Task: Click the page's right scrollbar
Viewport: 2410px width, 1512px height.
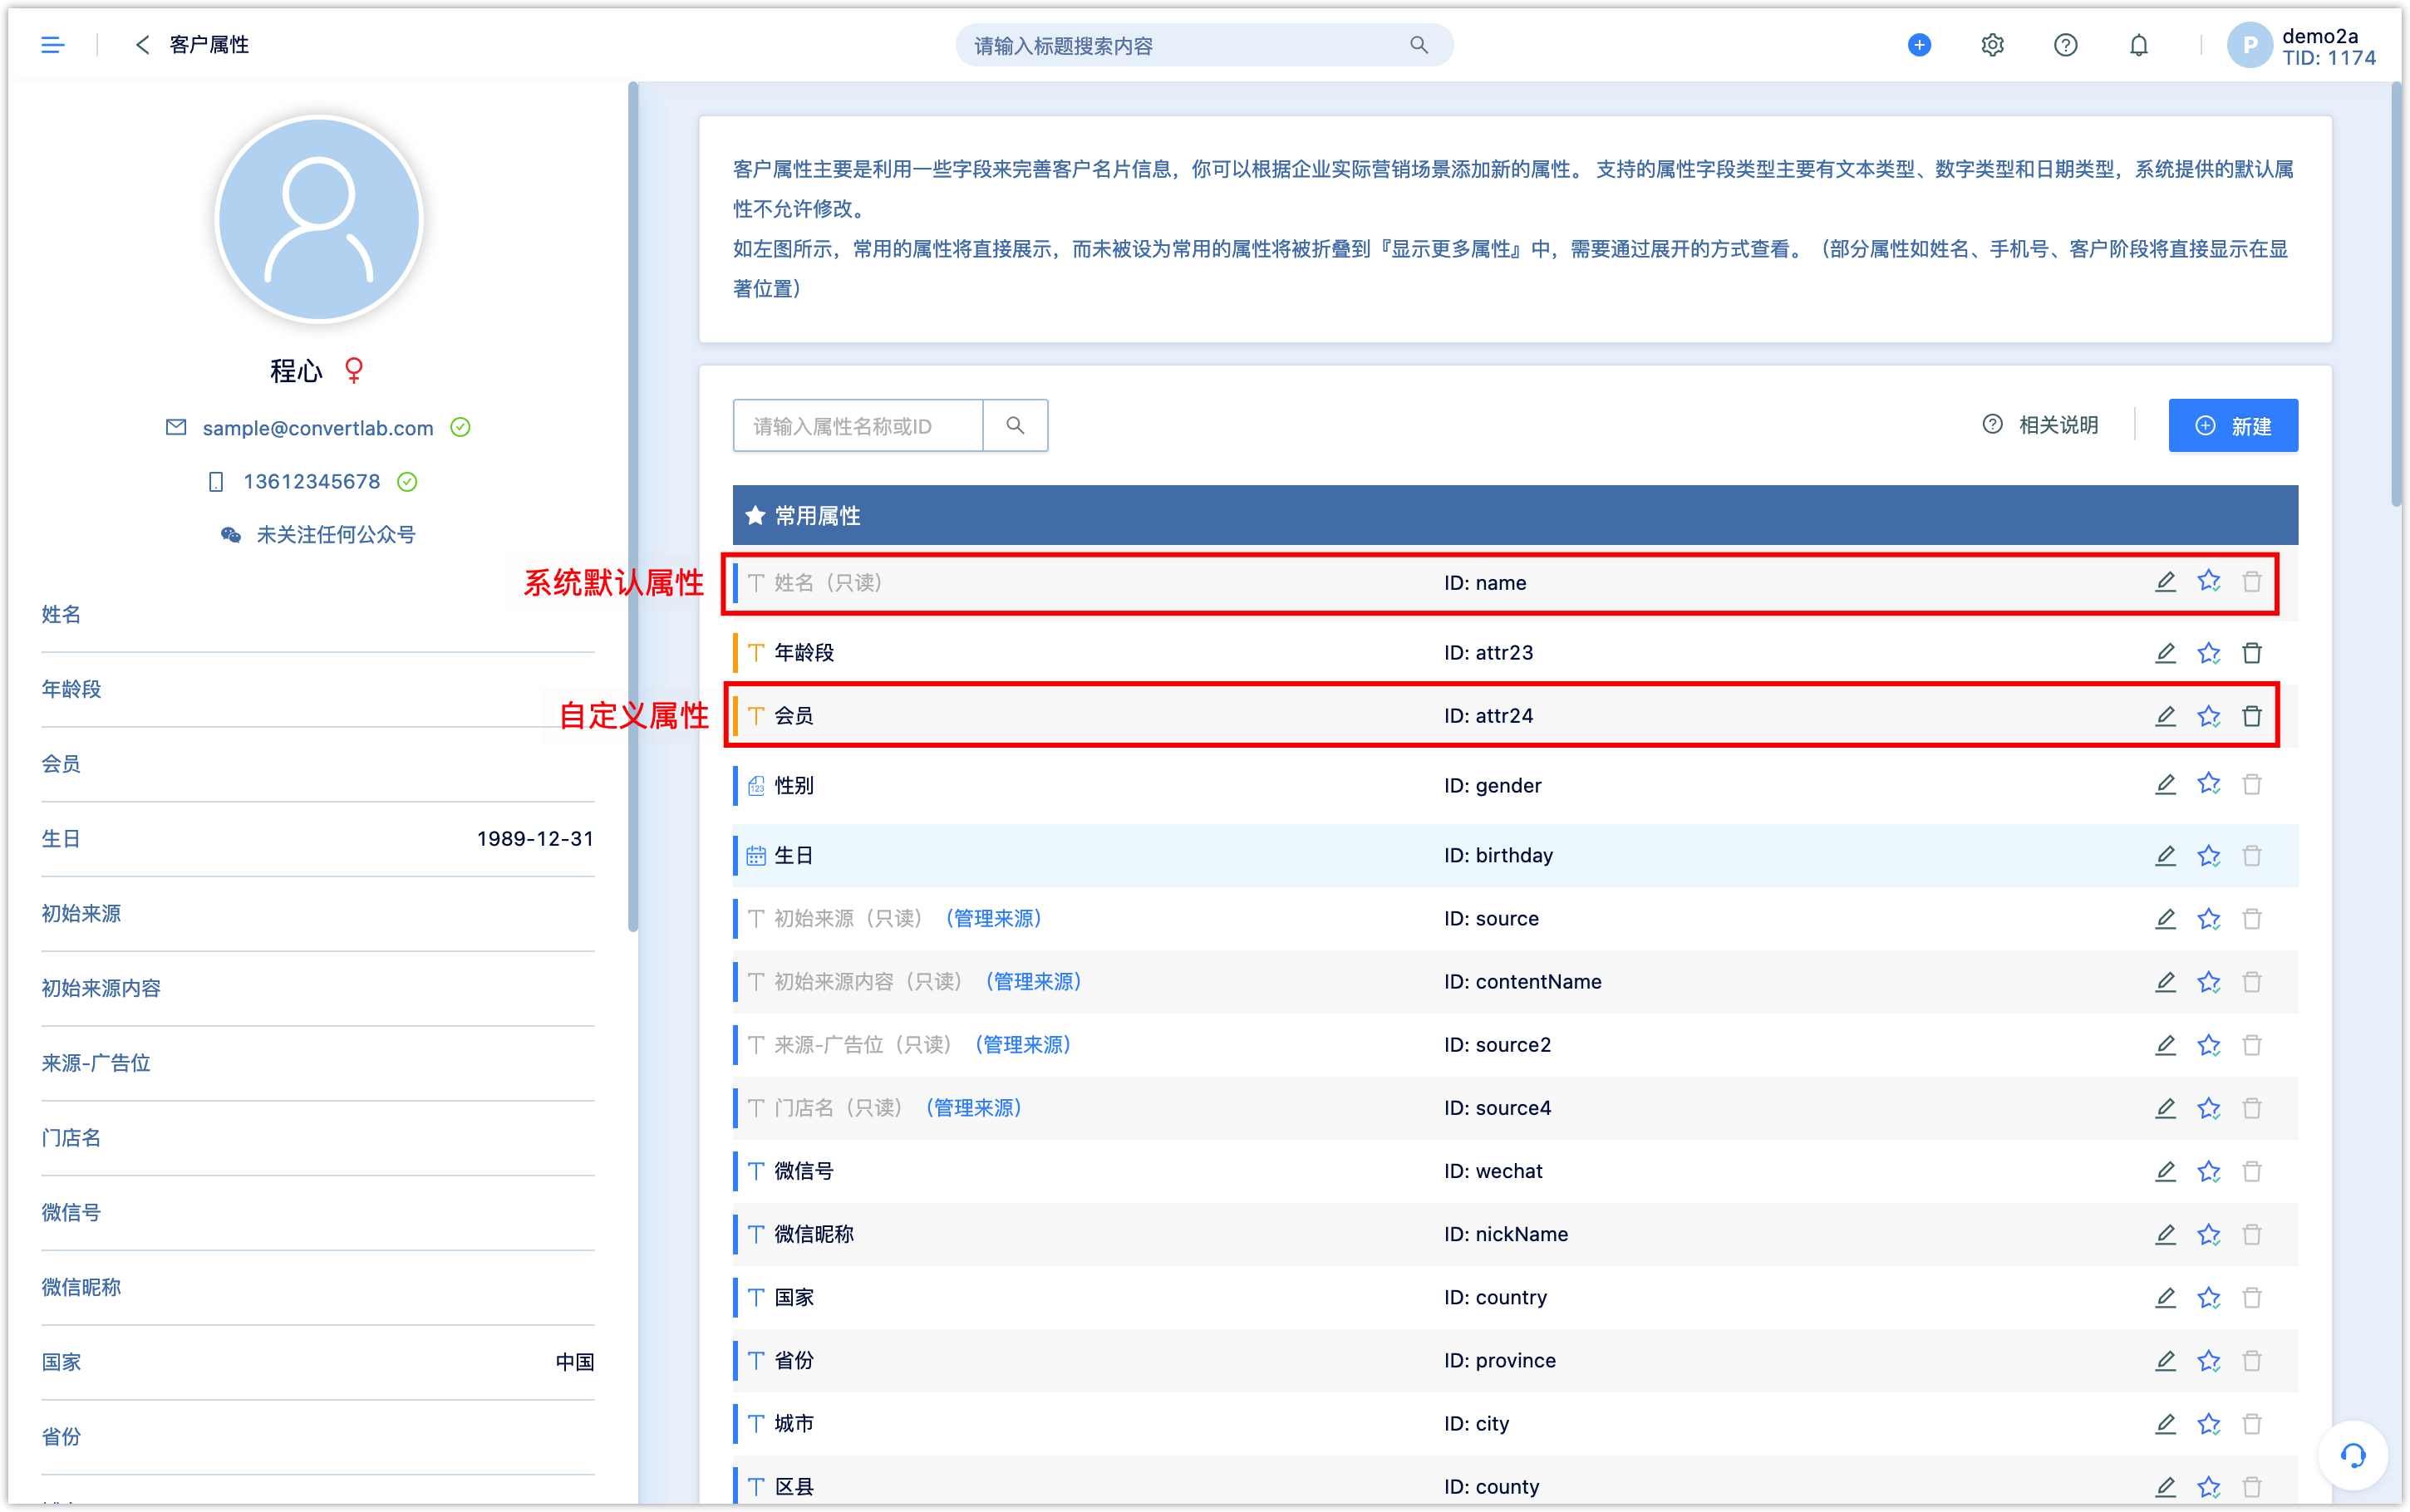Action: pyautogui.click(x=2395, y=296)
